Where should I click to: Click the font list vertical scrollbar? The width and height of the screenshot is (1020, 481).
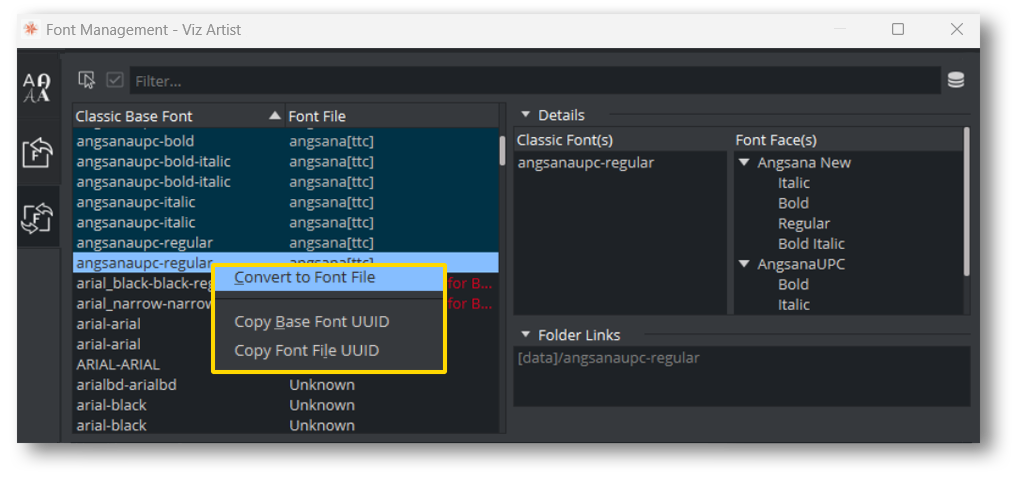tap(502, 150)
